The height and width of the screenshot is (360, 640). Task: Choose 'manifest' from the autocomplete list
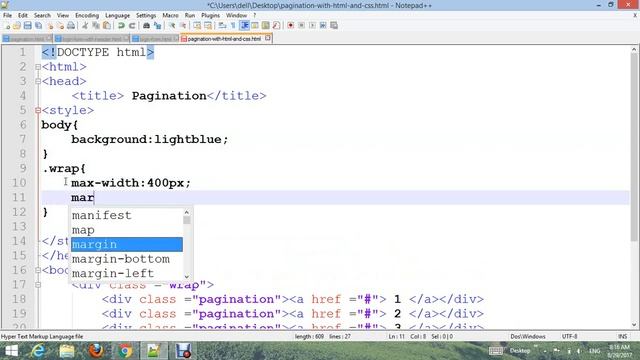coord(127,215)
